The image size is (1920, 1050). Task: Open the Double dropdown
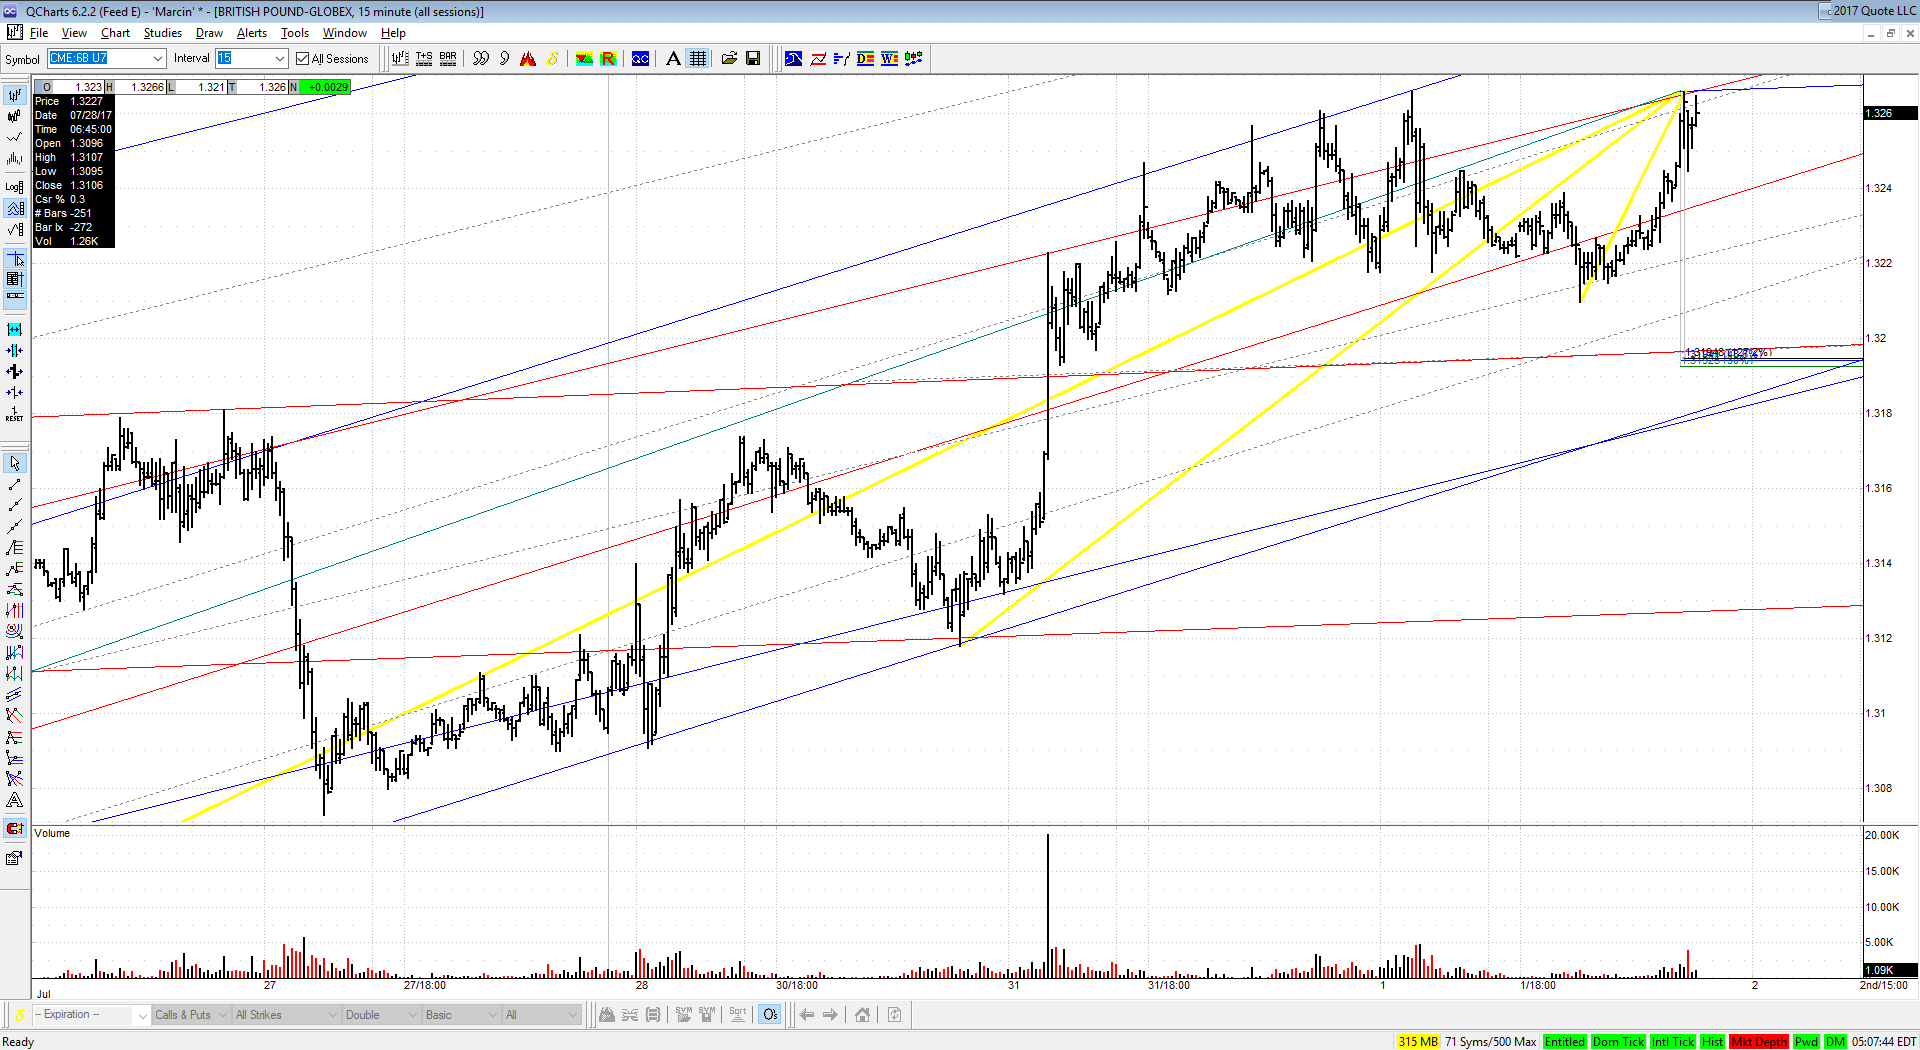381,1015
